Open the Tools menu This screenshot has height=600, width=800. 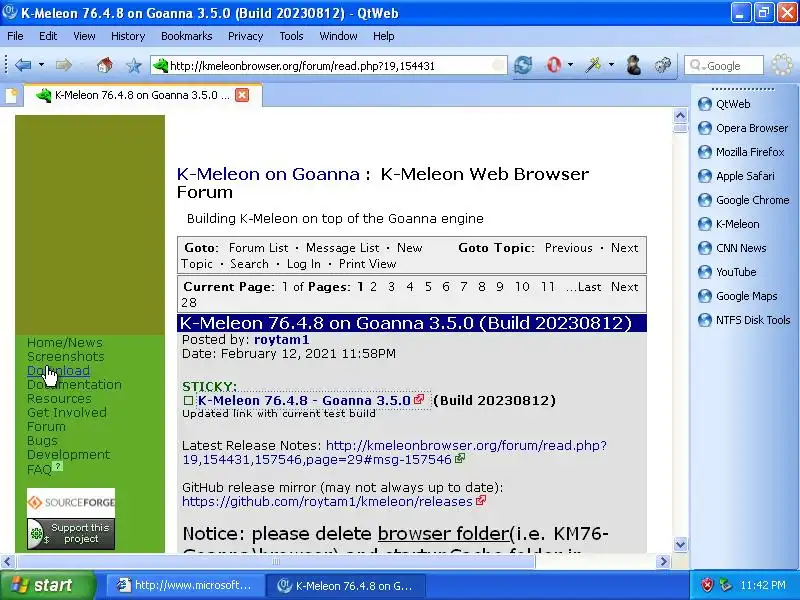point(291,36)
